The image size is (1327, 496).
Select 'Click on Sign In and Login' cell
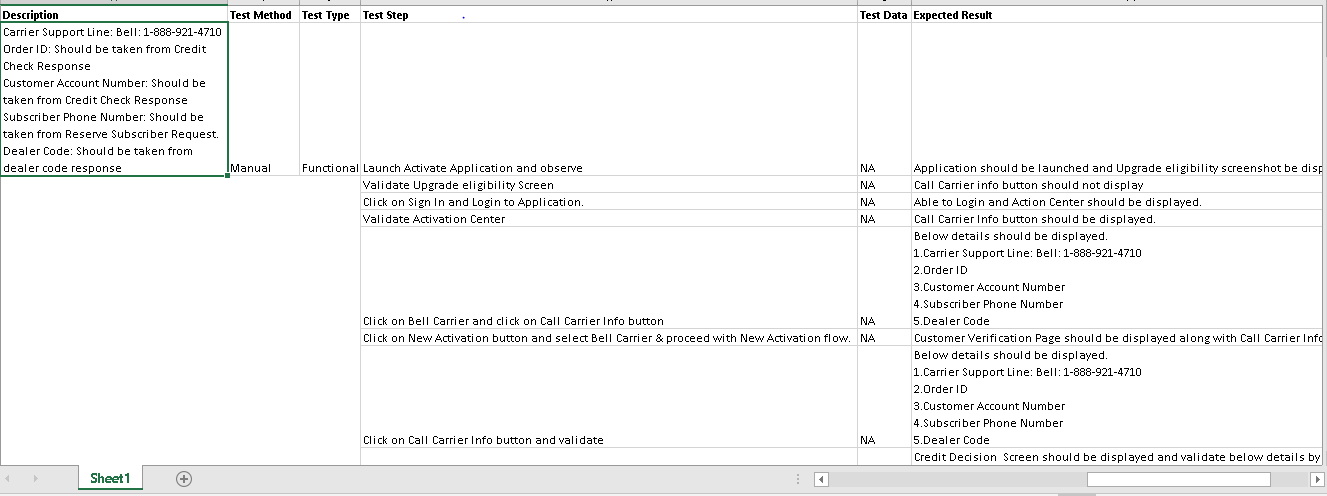pos(609,202)
